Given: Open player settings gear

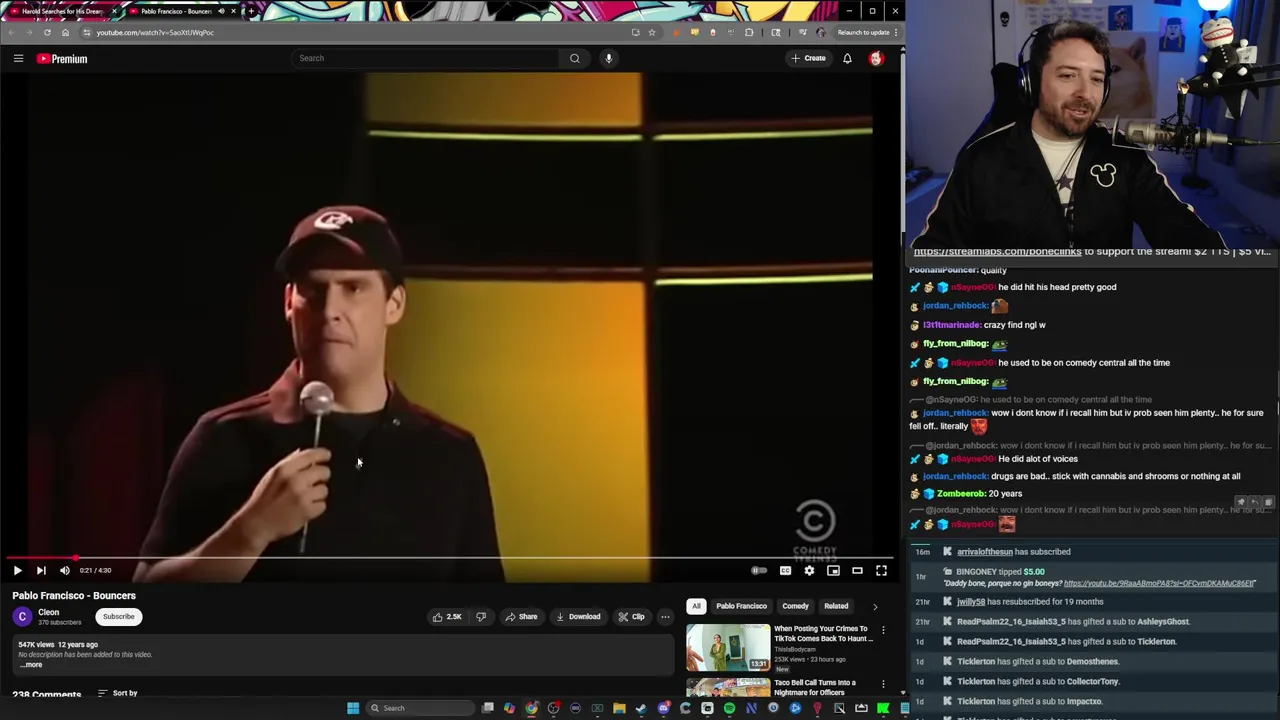Looking at the screenshot, I should point(809,570).
